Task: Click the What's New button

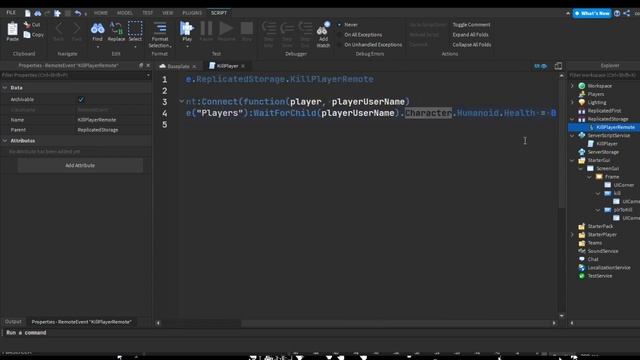Action: (x=591, y=13)
